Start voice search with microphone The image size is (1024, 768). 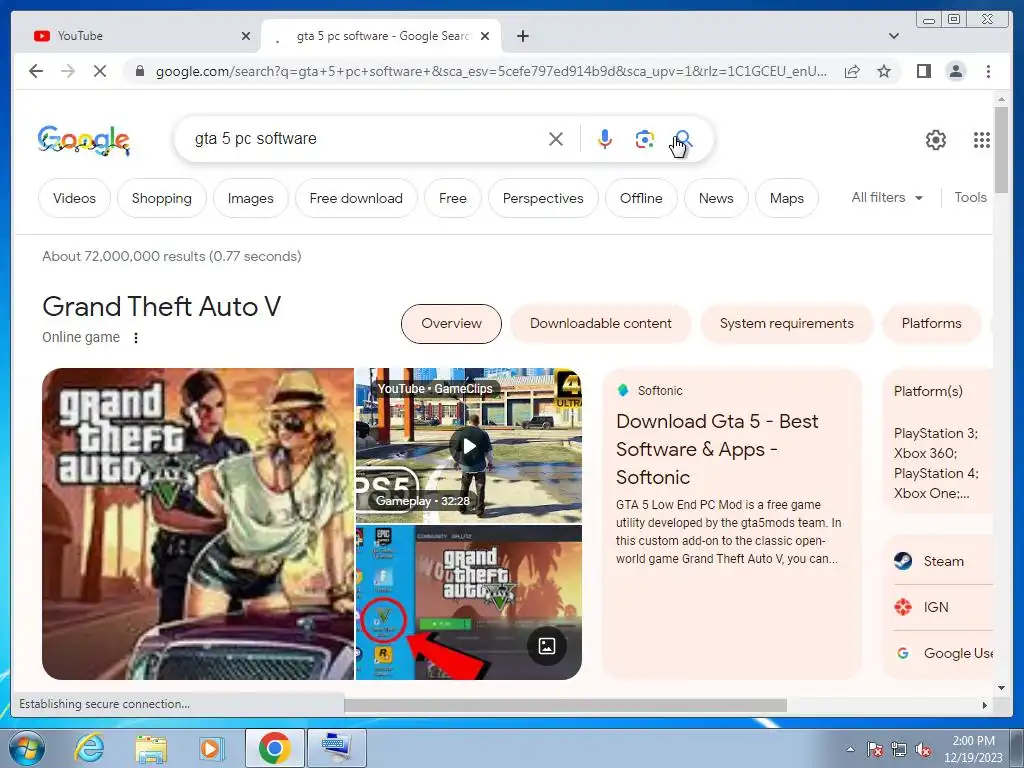pos(605,139)
